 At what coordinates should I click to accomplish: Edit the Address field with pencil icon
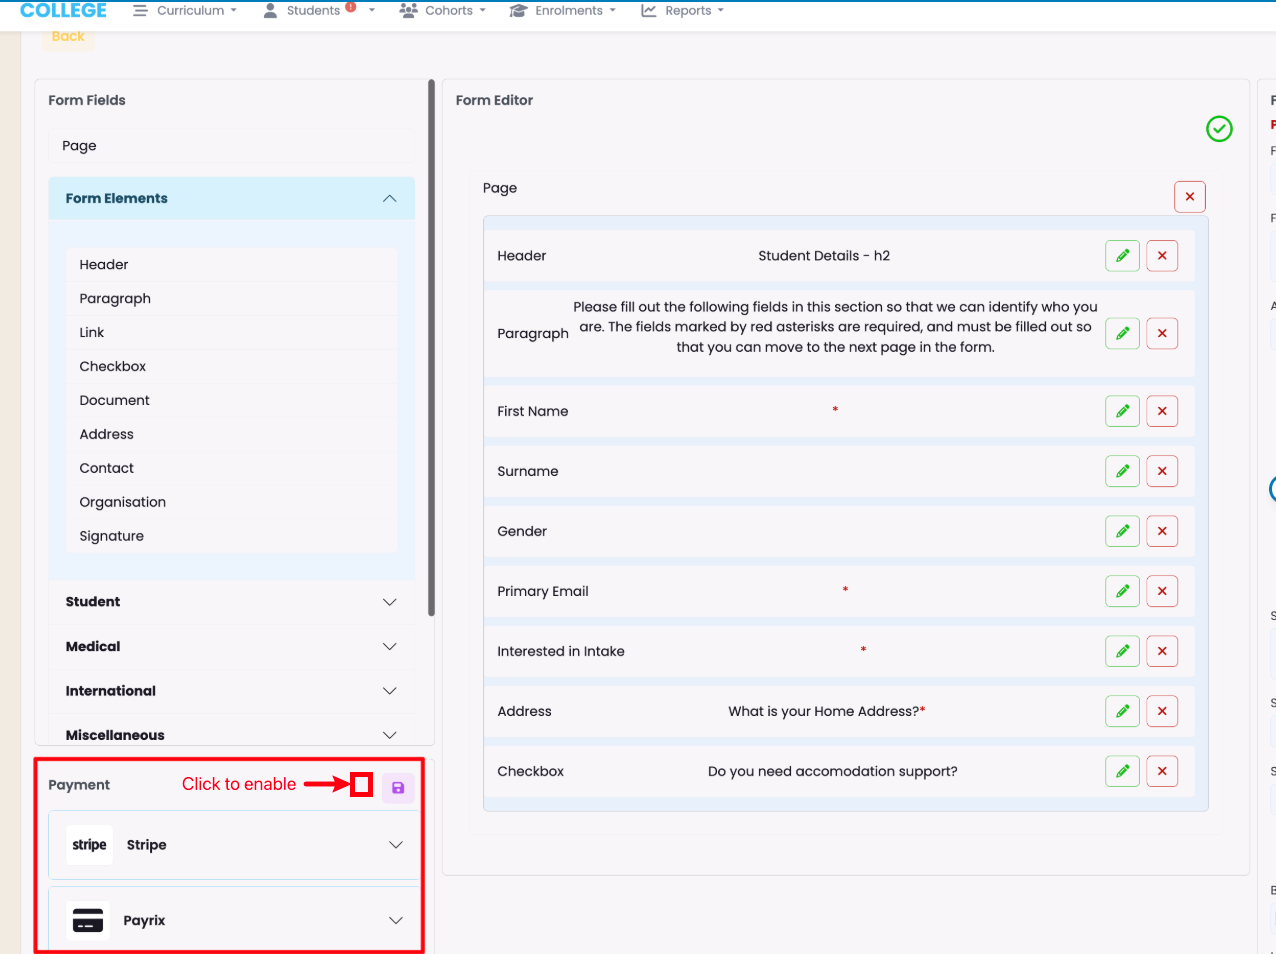coord(1122,711)
